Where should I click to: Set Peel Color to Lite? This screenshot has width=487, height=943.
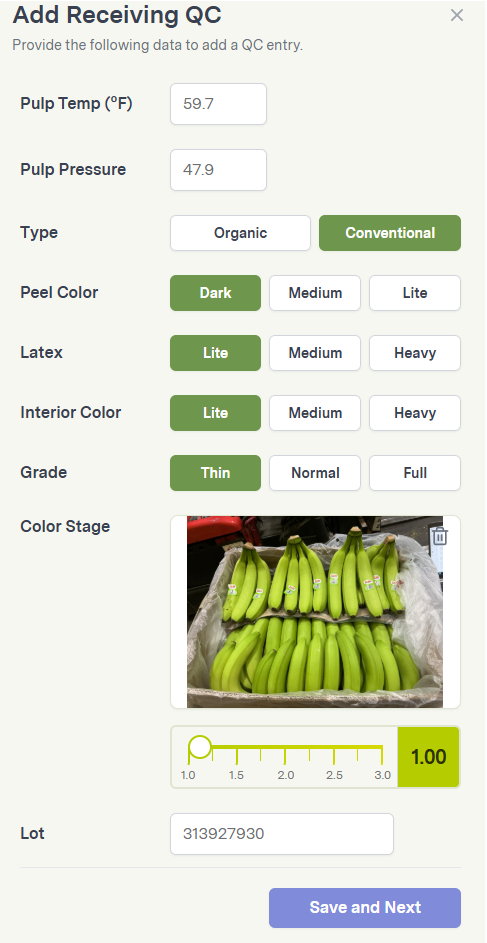click(415, 293)
